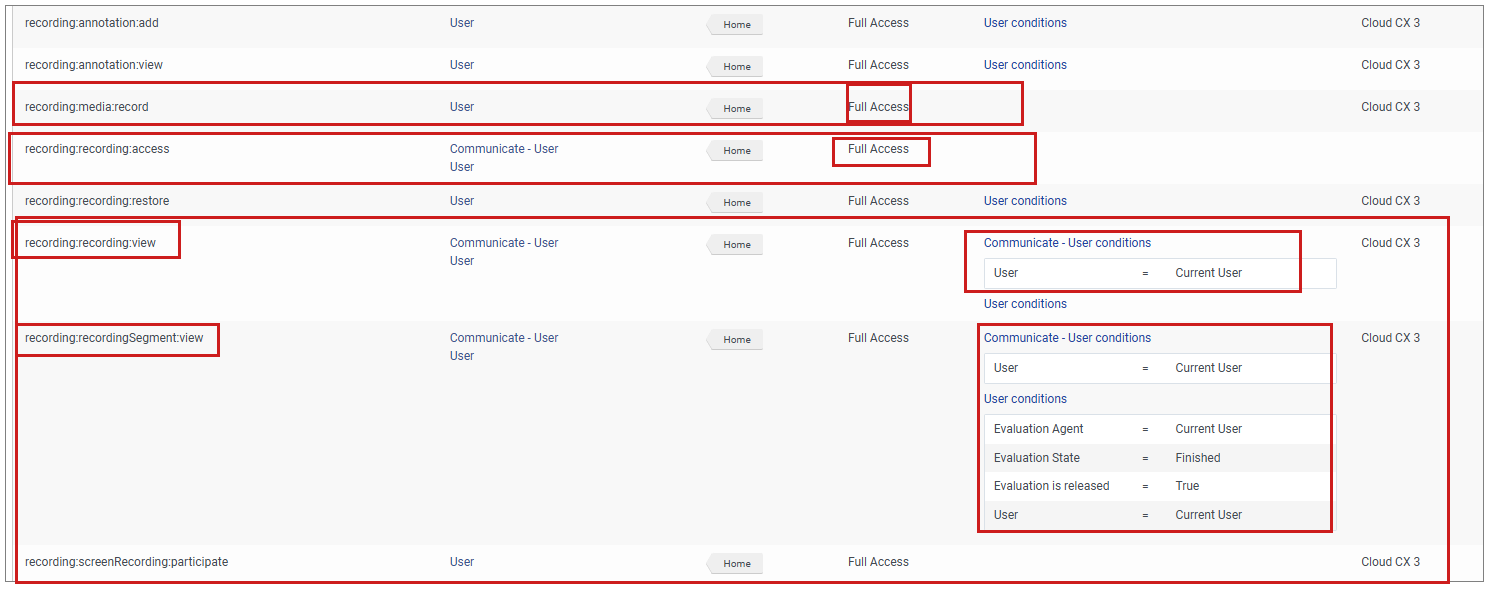1489x589 pixels.
Task: Select the Evaluation Agent = Current User condition
Action: (1157, 429)
